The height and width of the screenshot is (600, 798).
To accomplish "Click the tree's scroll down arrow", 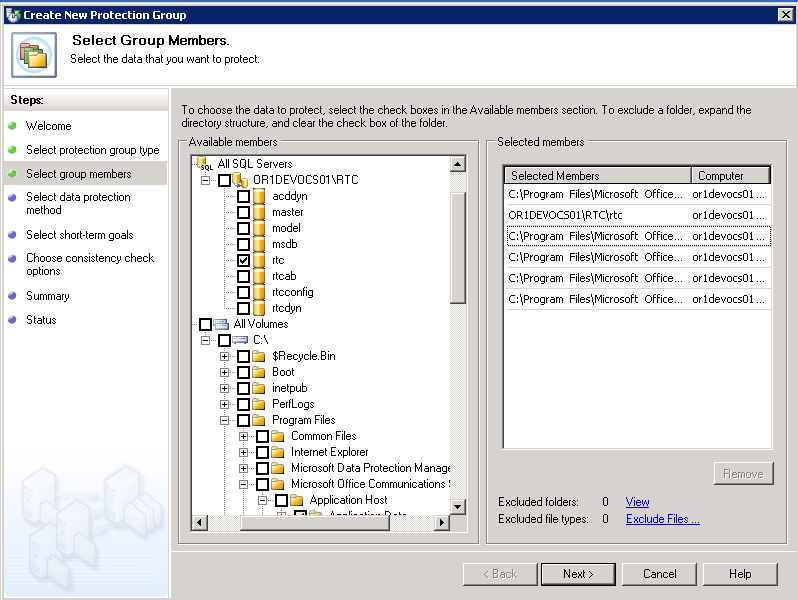I will pos(458,506).
